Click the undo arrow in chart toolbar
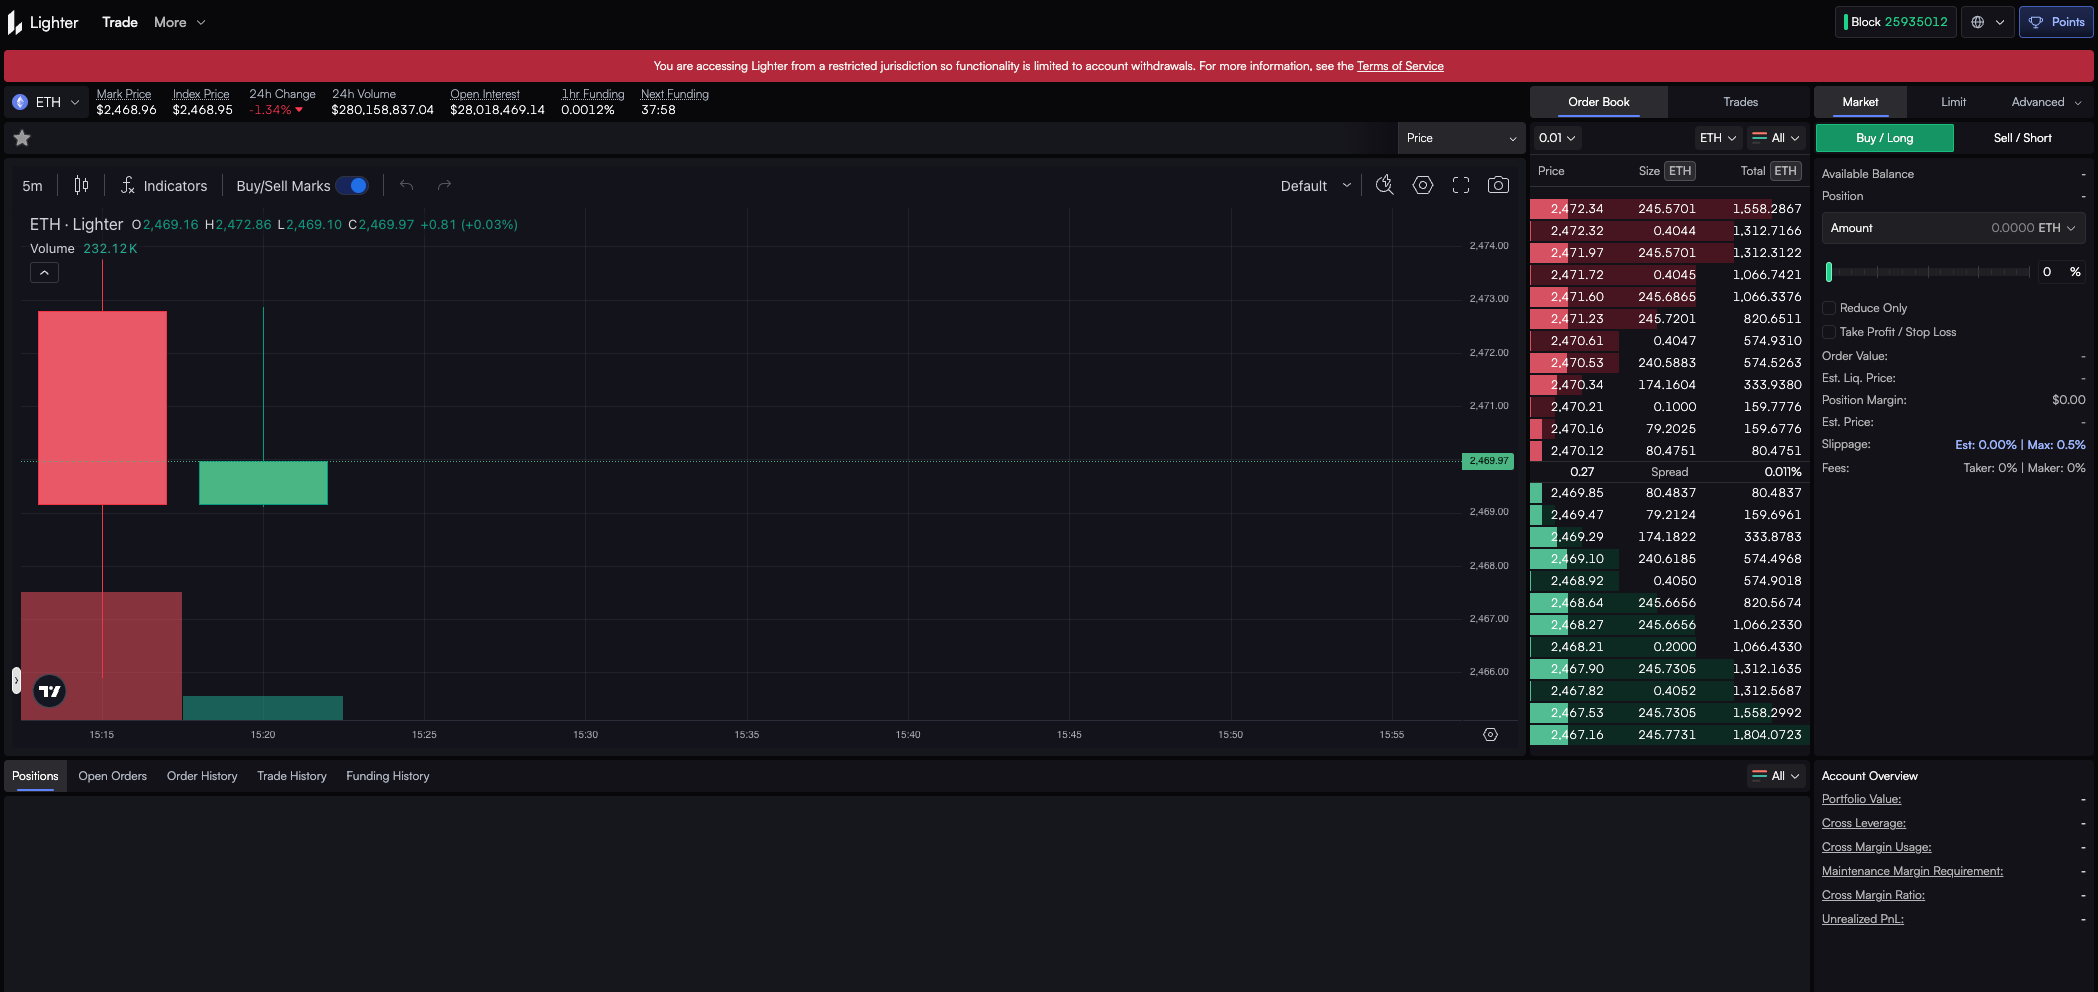Viewport: 2098px width, 992px height. pos(406,185)
